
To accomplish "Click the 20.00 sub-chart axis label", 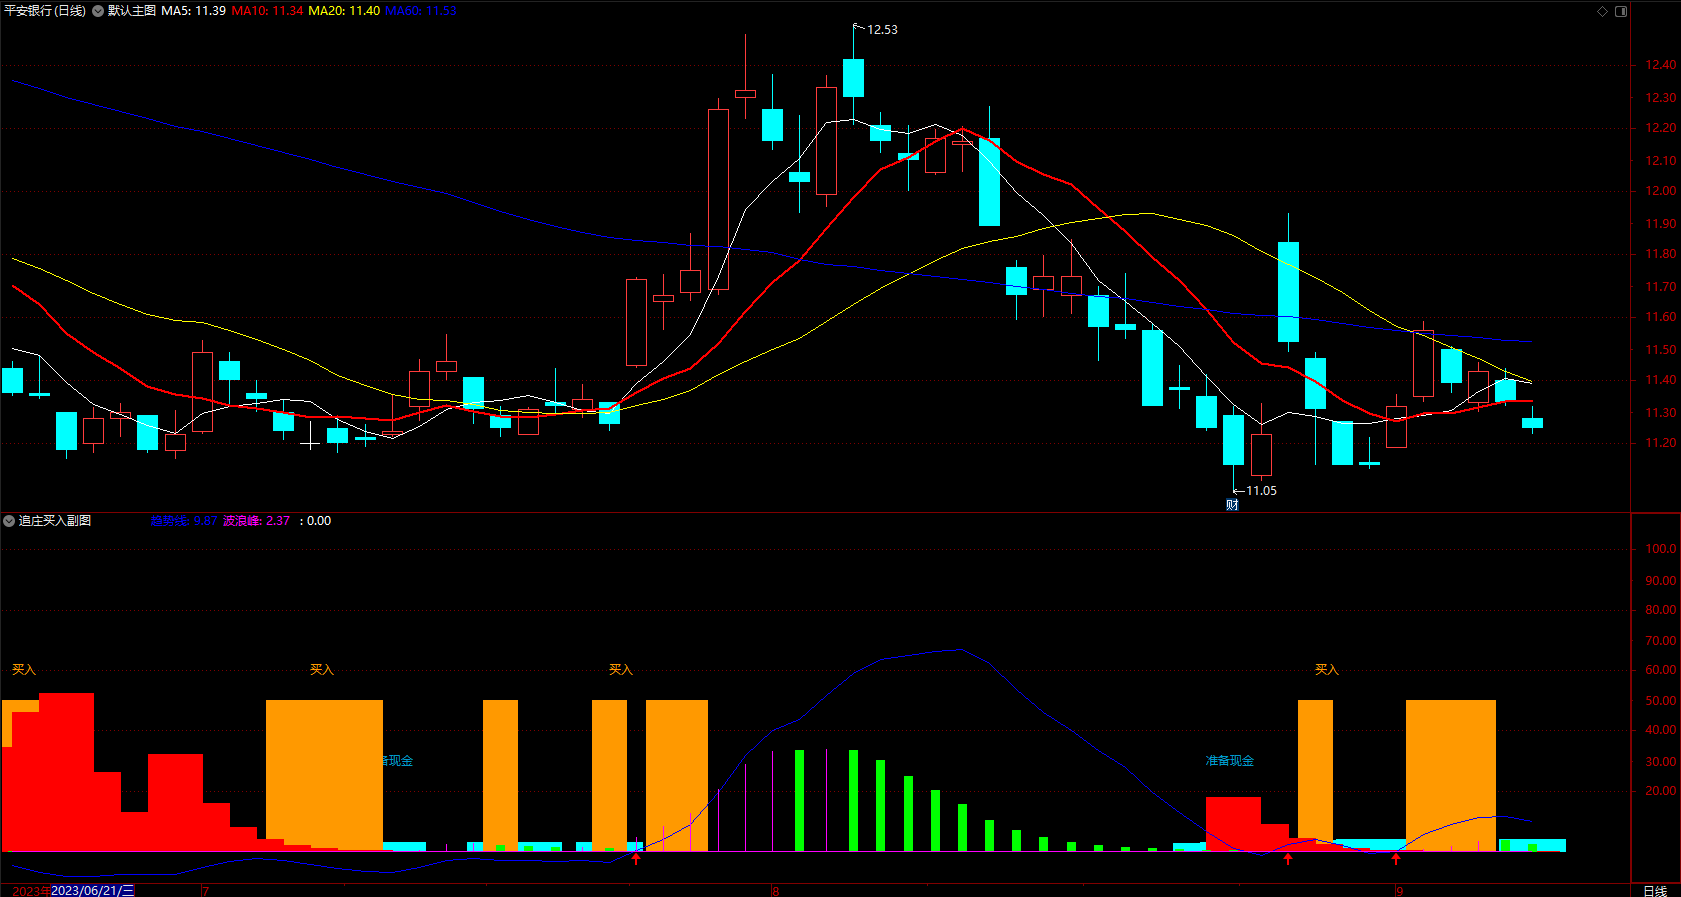I will coord(1661,791).
